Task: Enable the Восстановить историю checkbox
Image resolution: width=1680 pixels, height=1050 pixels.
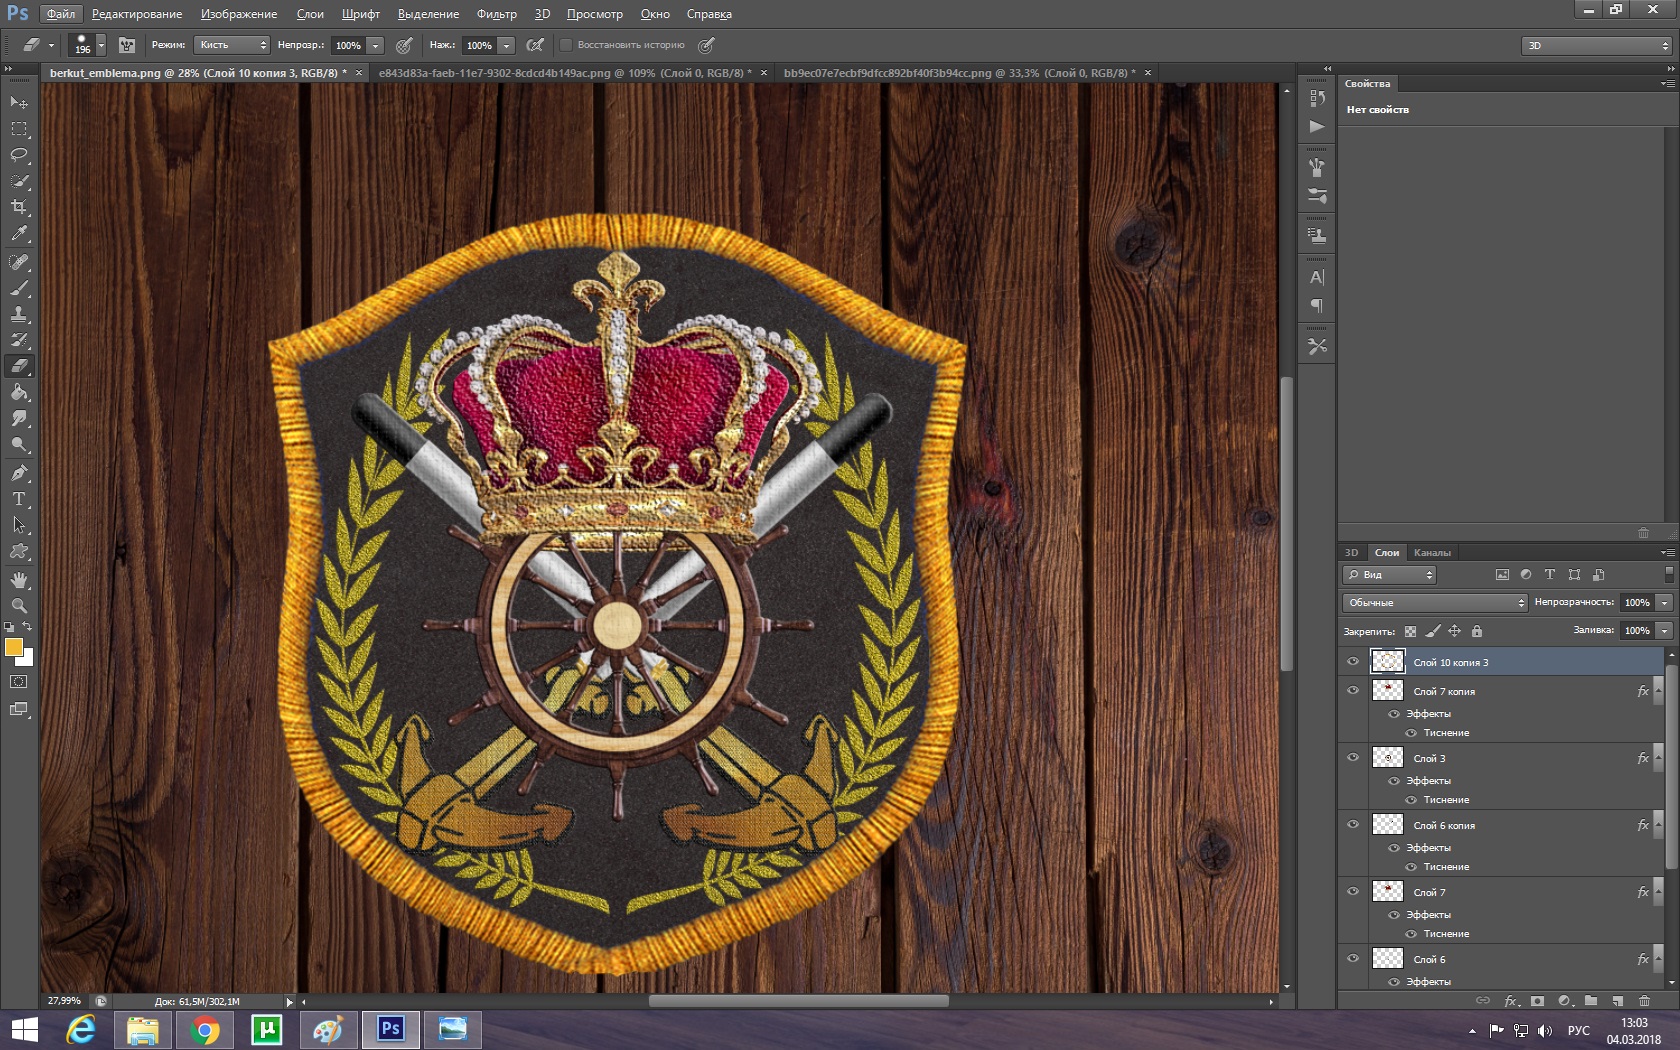Action: tap(566, 45)
